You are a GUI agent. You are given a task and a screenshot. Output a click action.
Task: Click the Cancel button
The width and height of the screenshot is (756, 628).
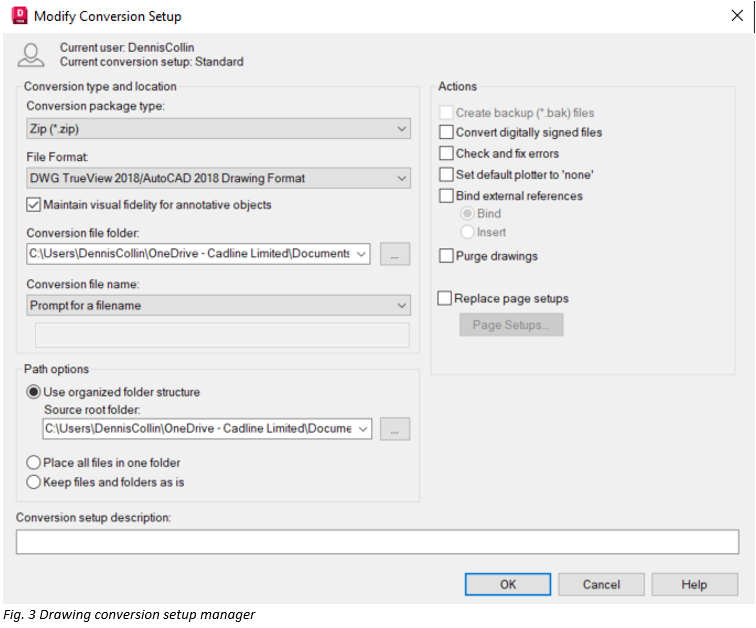[601, 585]
